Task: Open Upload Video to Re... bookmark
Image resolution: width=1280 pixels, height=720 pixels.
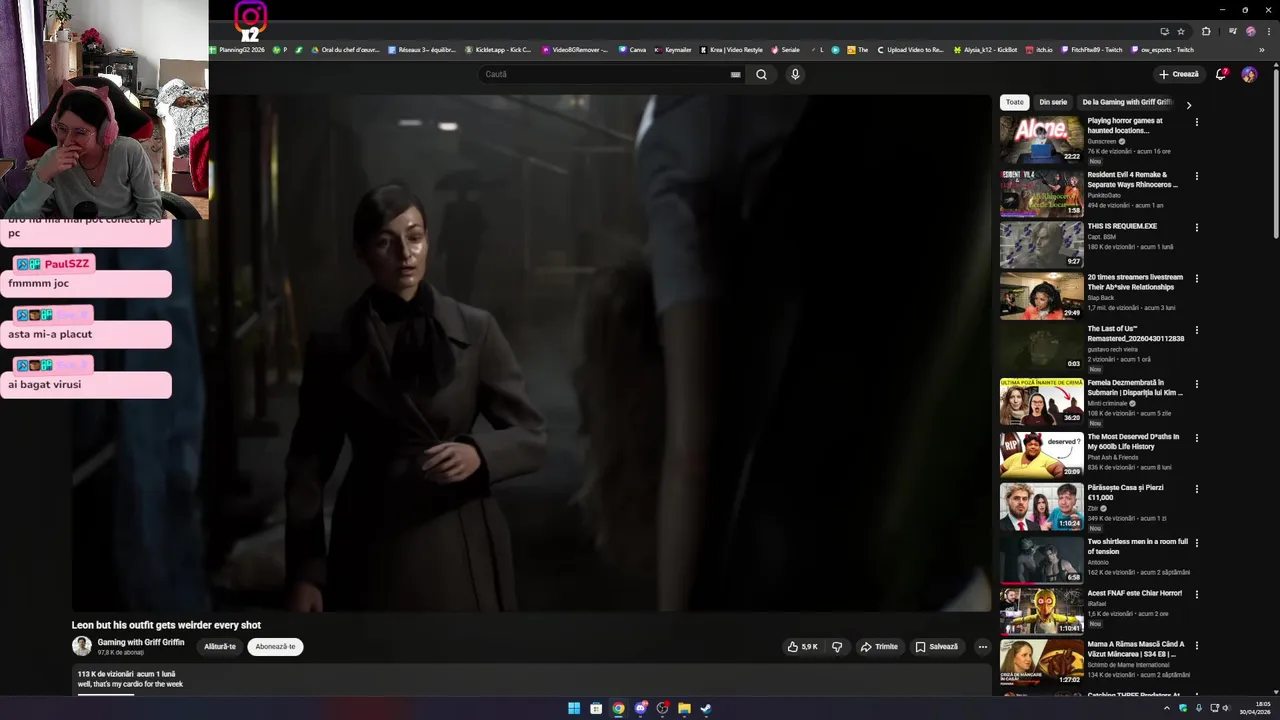Action: pos(910,49)
